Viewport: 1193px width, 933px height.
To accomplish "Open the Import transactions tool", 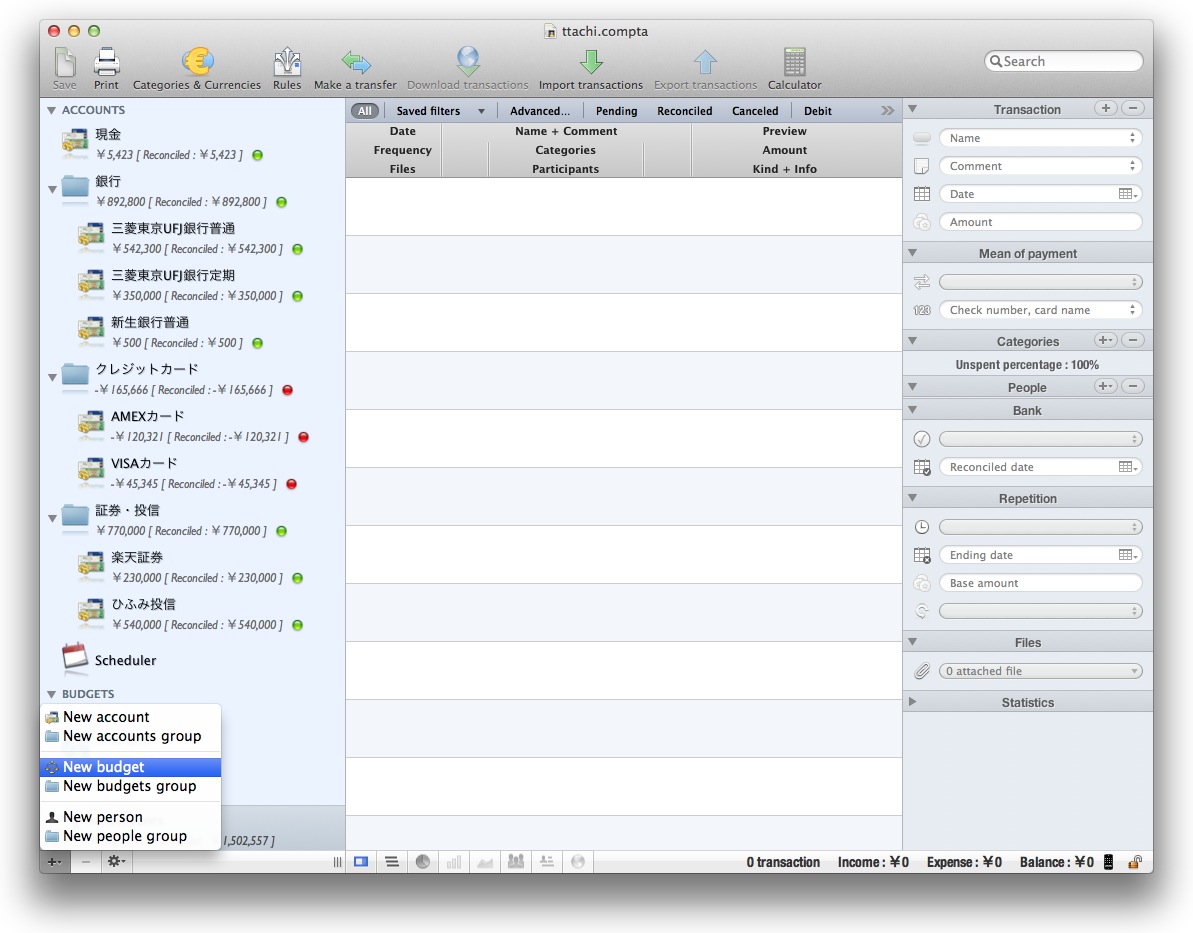I will pyautogui.click(x=590, y=68).
